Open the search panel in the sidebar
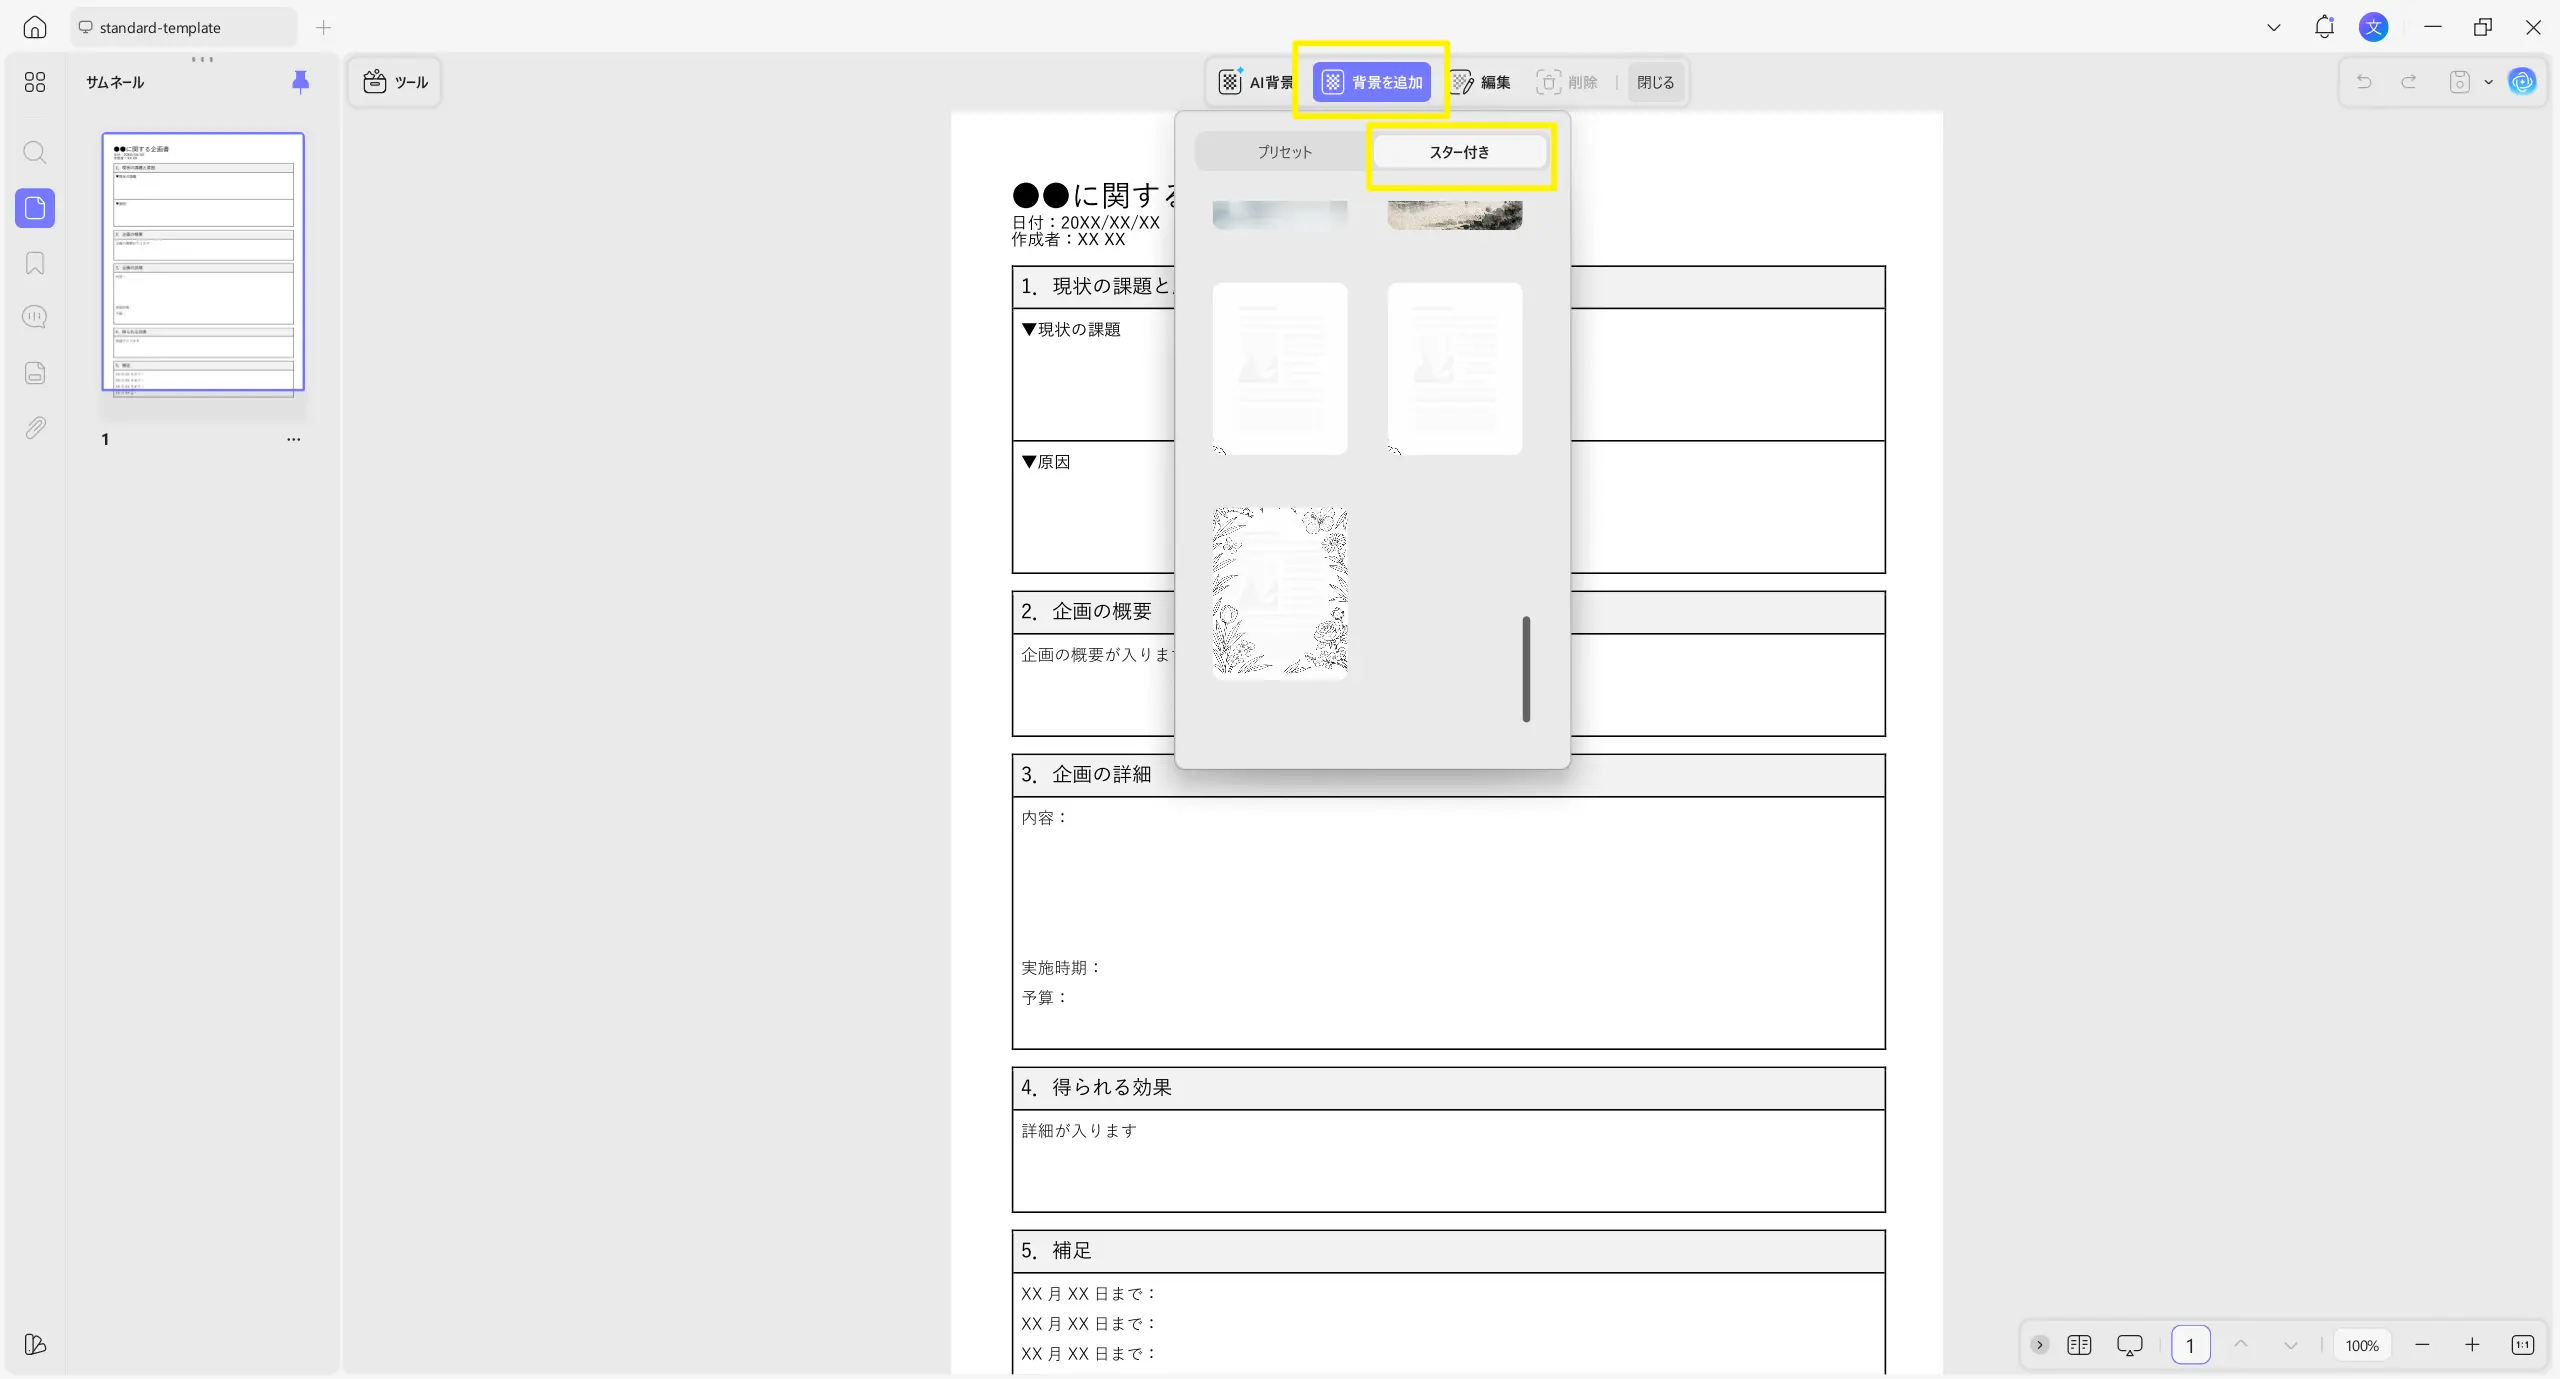This screenshot has height=1379, width=2560. [x=35, y=152]
